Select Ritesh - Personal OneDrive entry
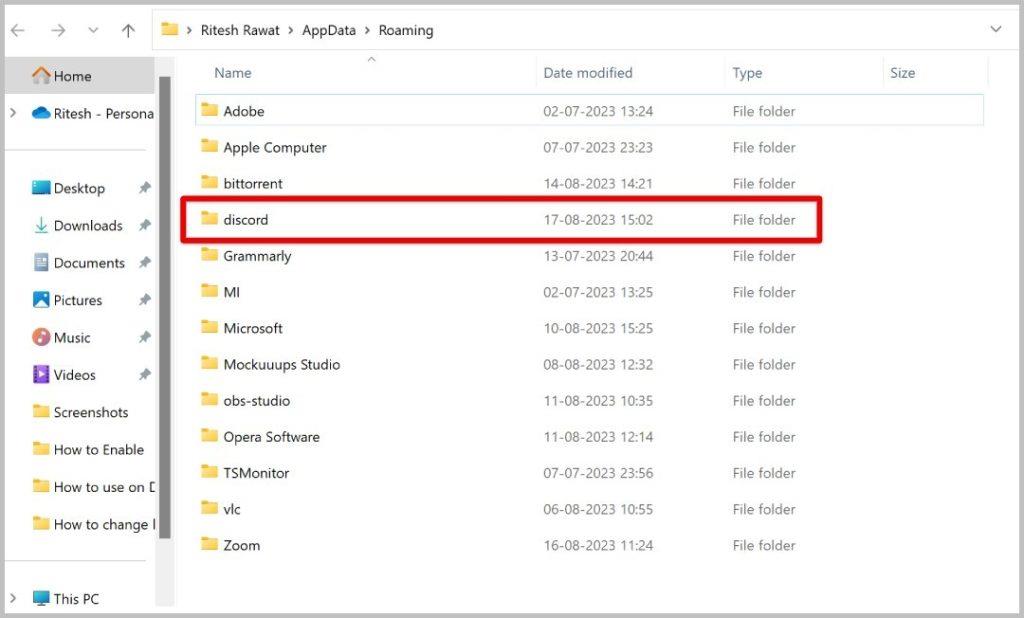The height and width of the screenshot is (618, 1024). [92, 113]
